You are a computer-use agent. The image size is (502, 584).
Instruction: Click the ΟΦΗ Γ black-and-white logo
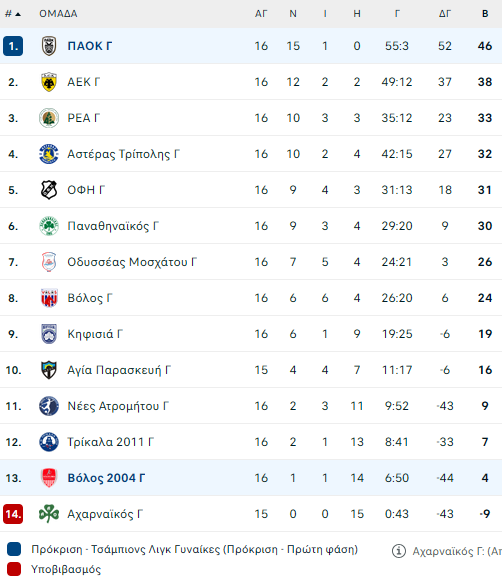click(49, 190)
